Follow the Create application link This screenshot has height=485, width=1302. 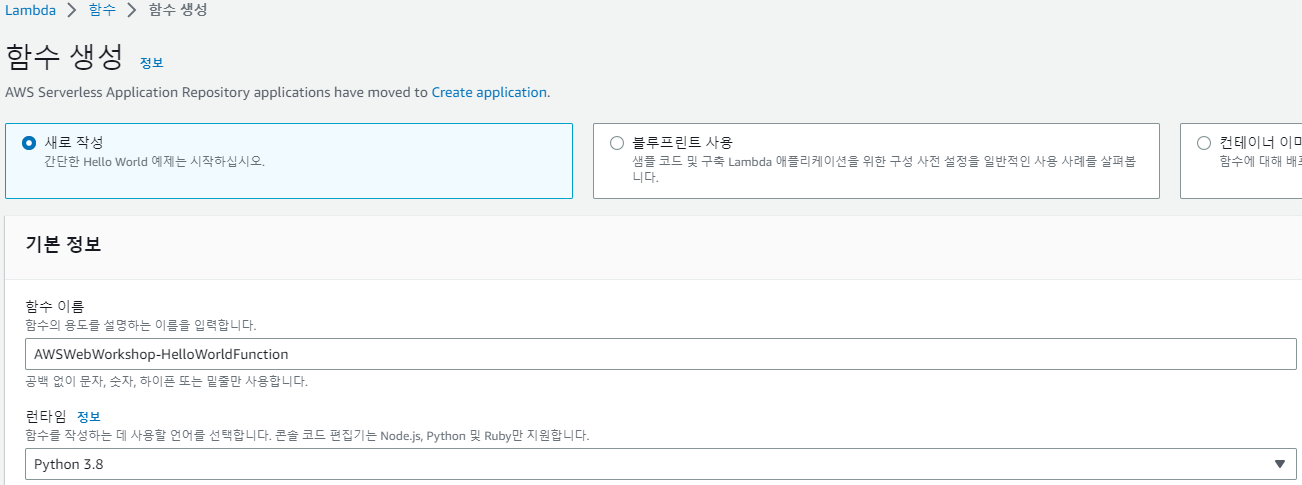(489, 92)
